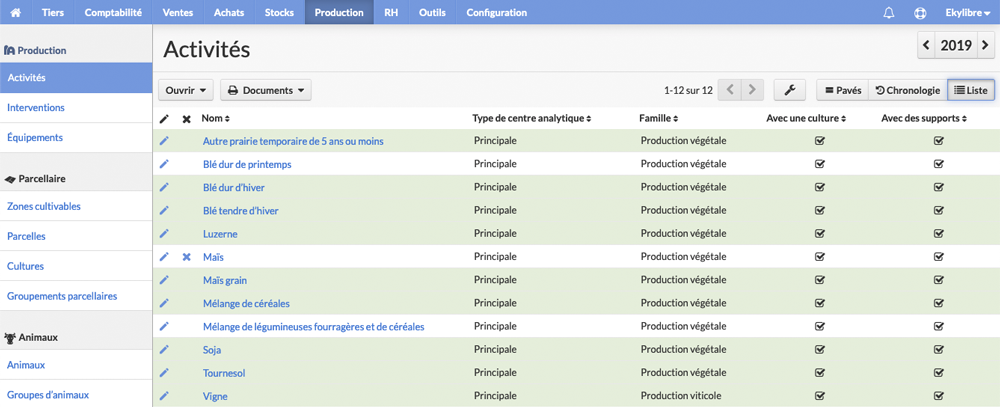The height and width of the screenshot is (407, 1000).
Task: Open the Tournesol activity link
Action: pyautogui.click(x=224, y=373)
